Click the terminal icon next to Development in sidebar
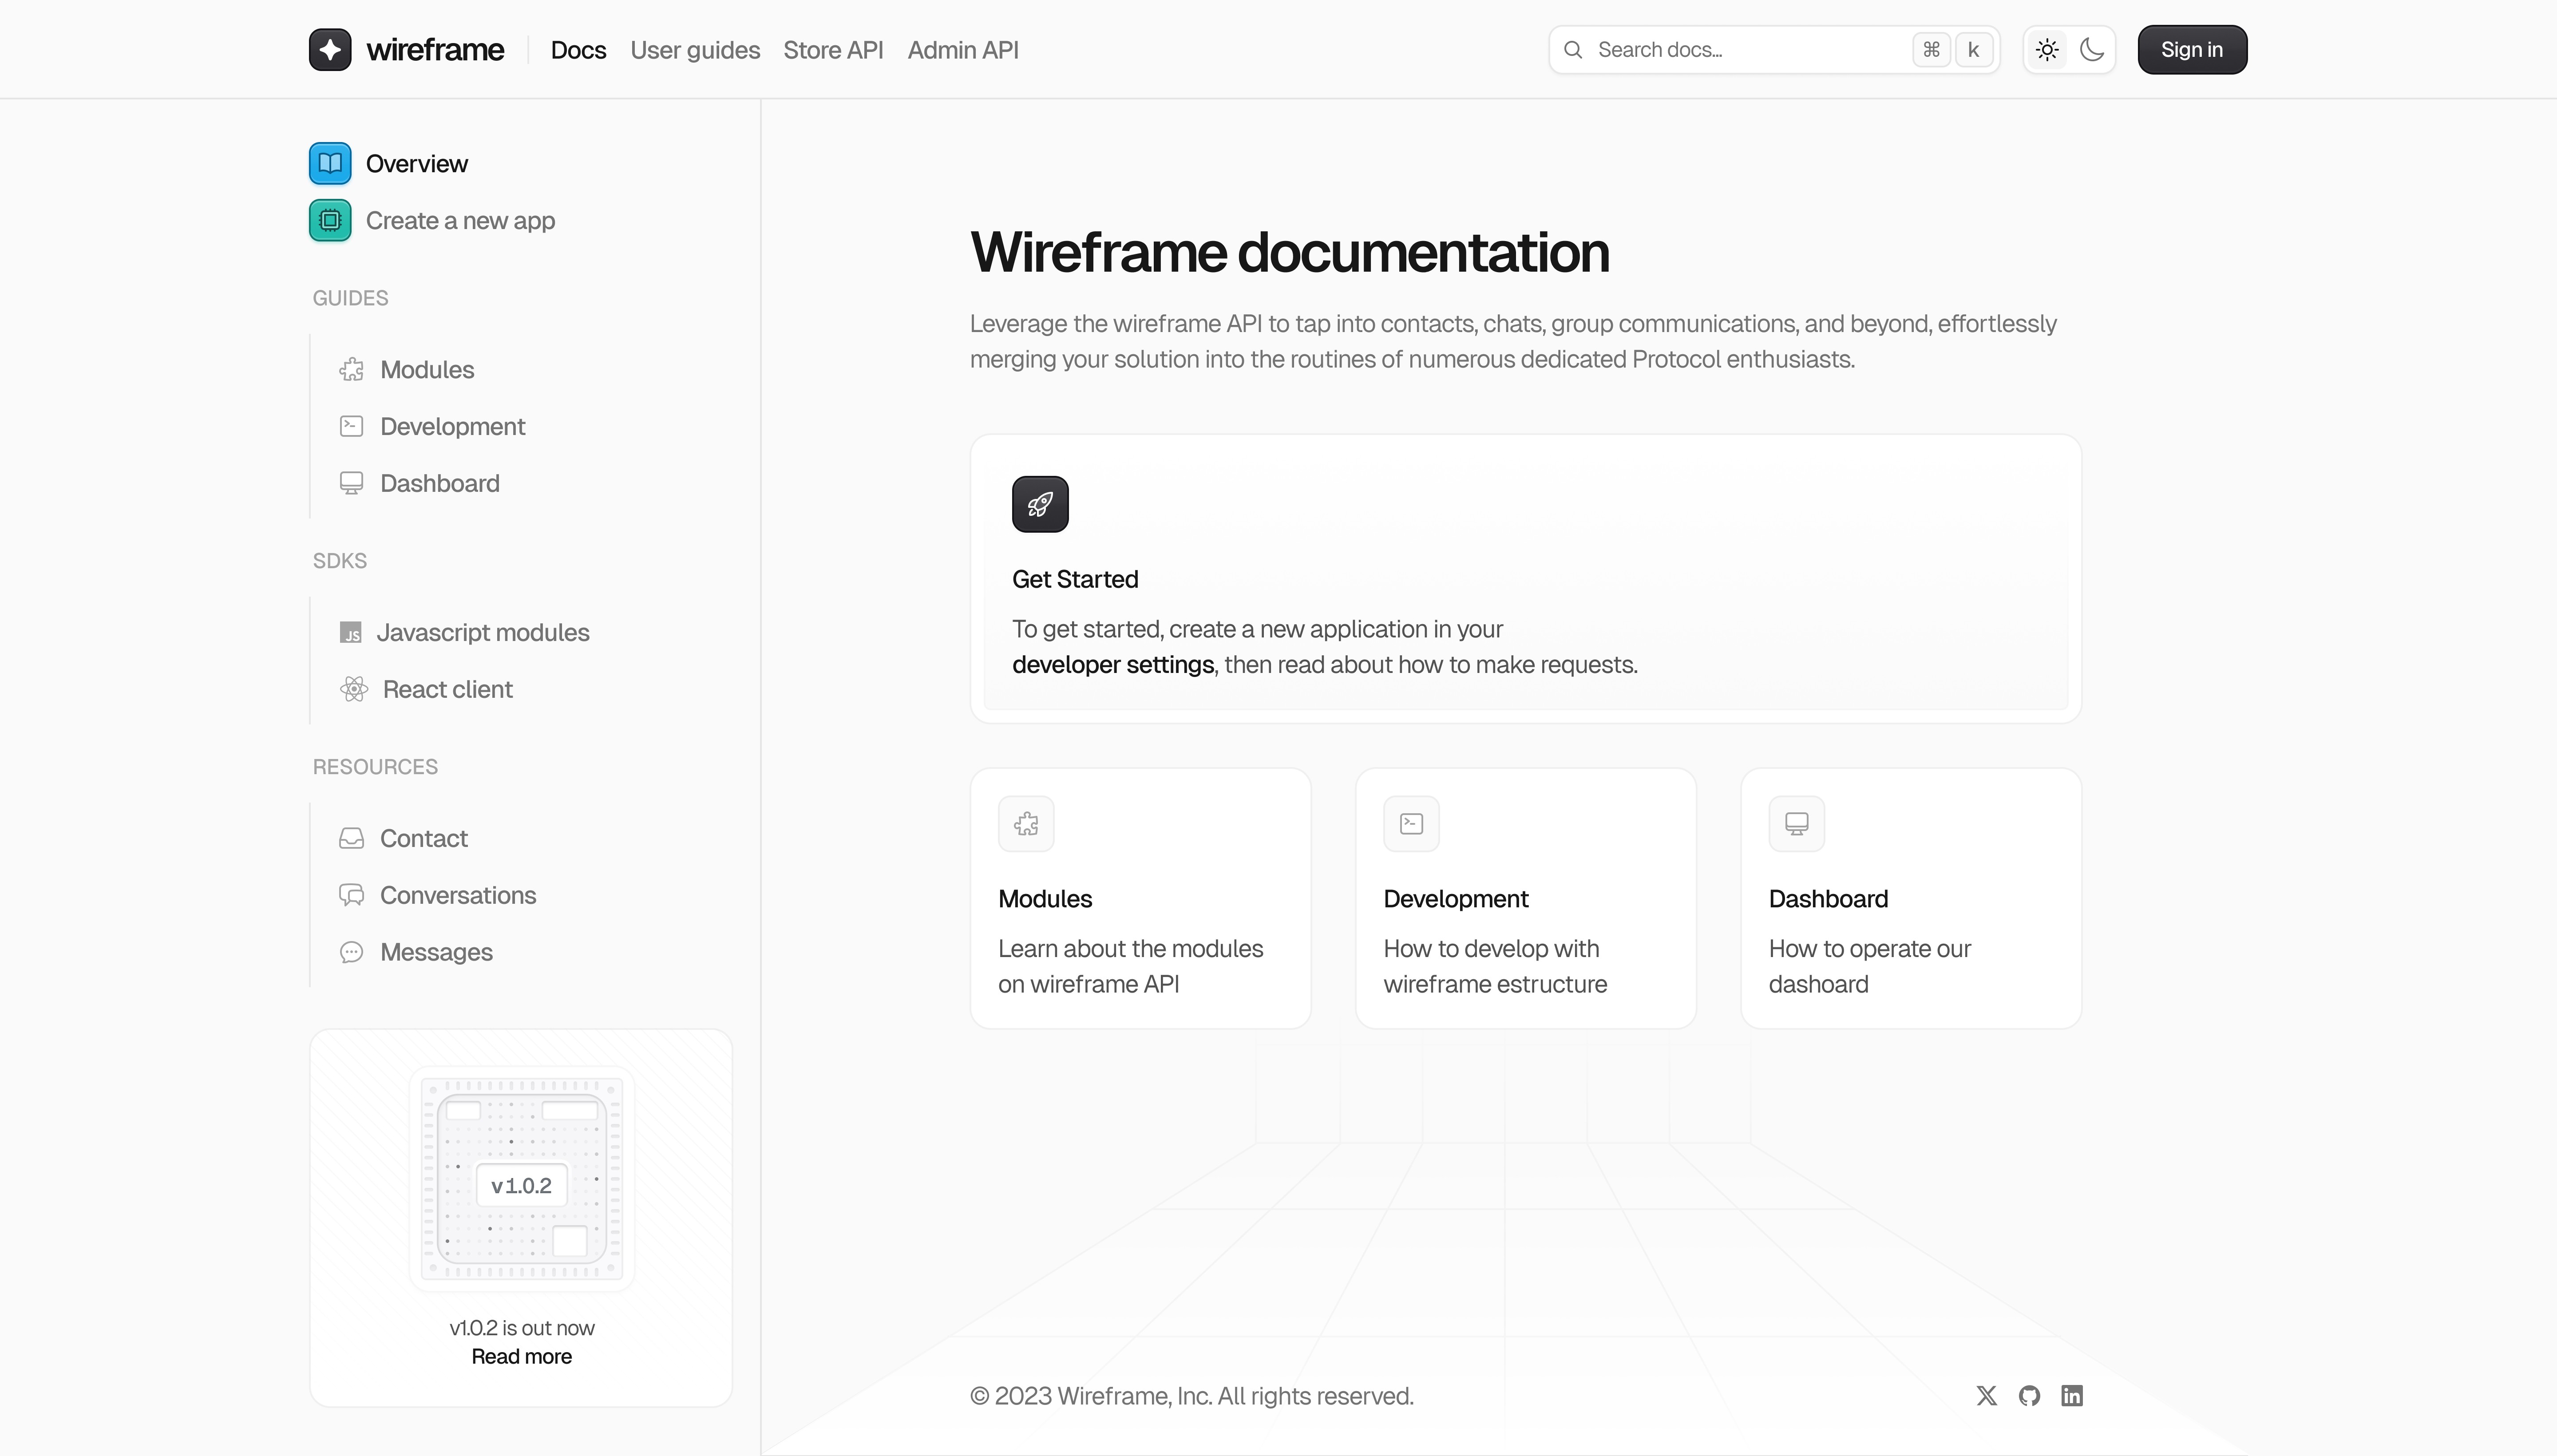This screenshot has height=1456, width=2557. pyautogui.click(x=351, y=427)
